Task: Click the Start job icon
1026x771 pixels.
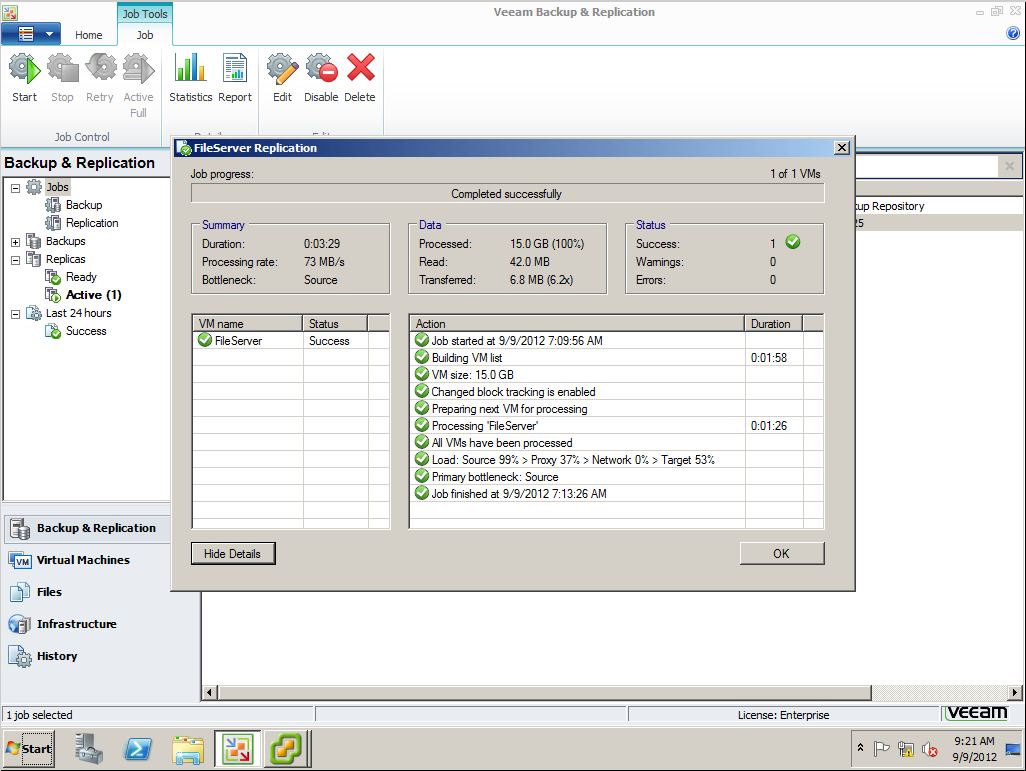Action: point(25,69)
